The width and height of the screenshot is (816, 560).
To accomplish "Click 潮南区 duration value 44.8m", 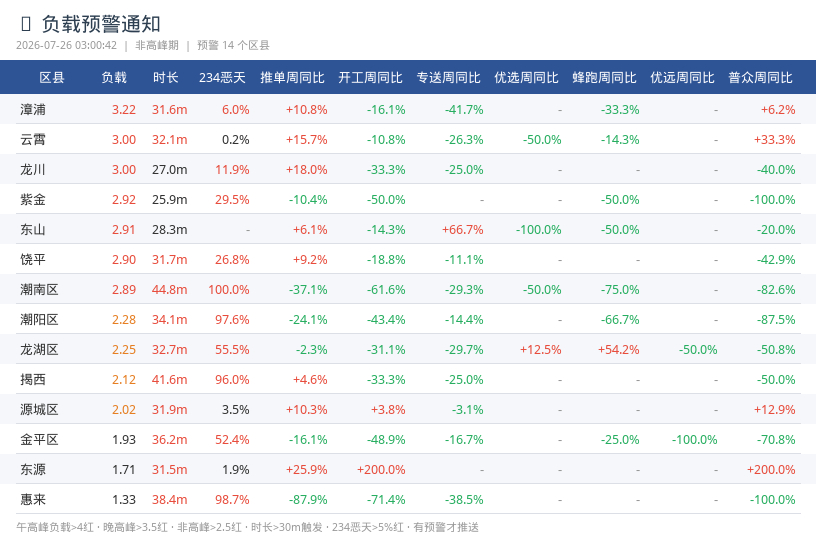I will pyautogui.click(x=170, y=290).
